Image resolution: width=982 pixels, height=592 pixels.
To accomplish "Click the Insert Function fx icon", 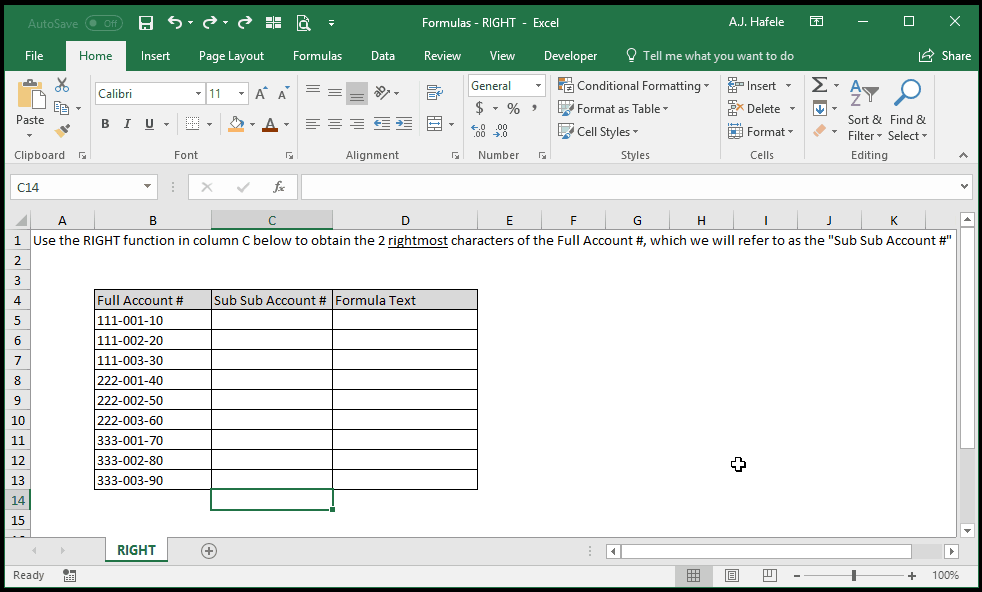I will (279, 187).
